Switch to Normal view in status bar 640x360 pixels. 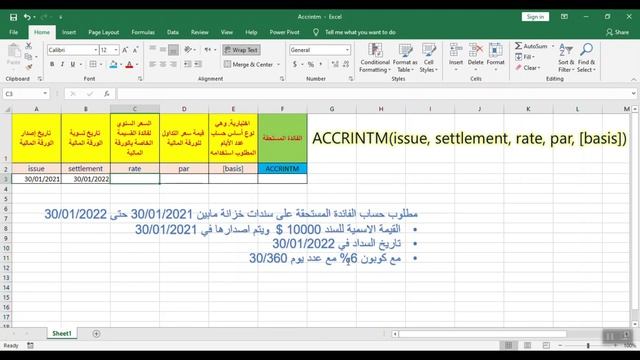click(509, 346)
